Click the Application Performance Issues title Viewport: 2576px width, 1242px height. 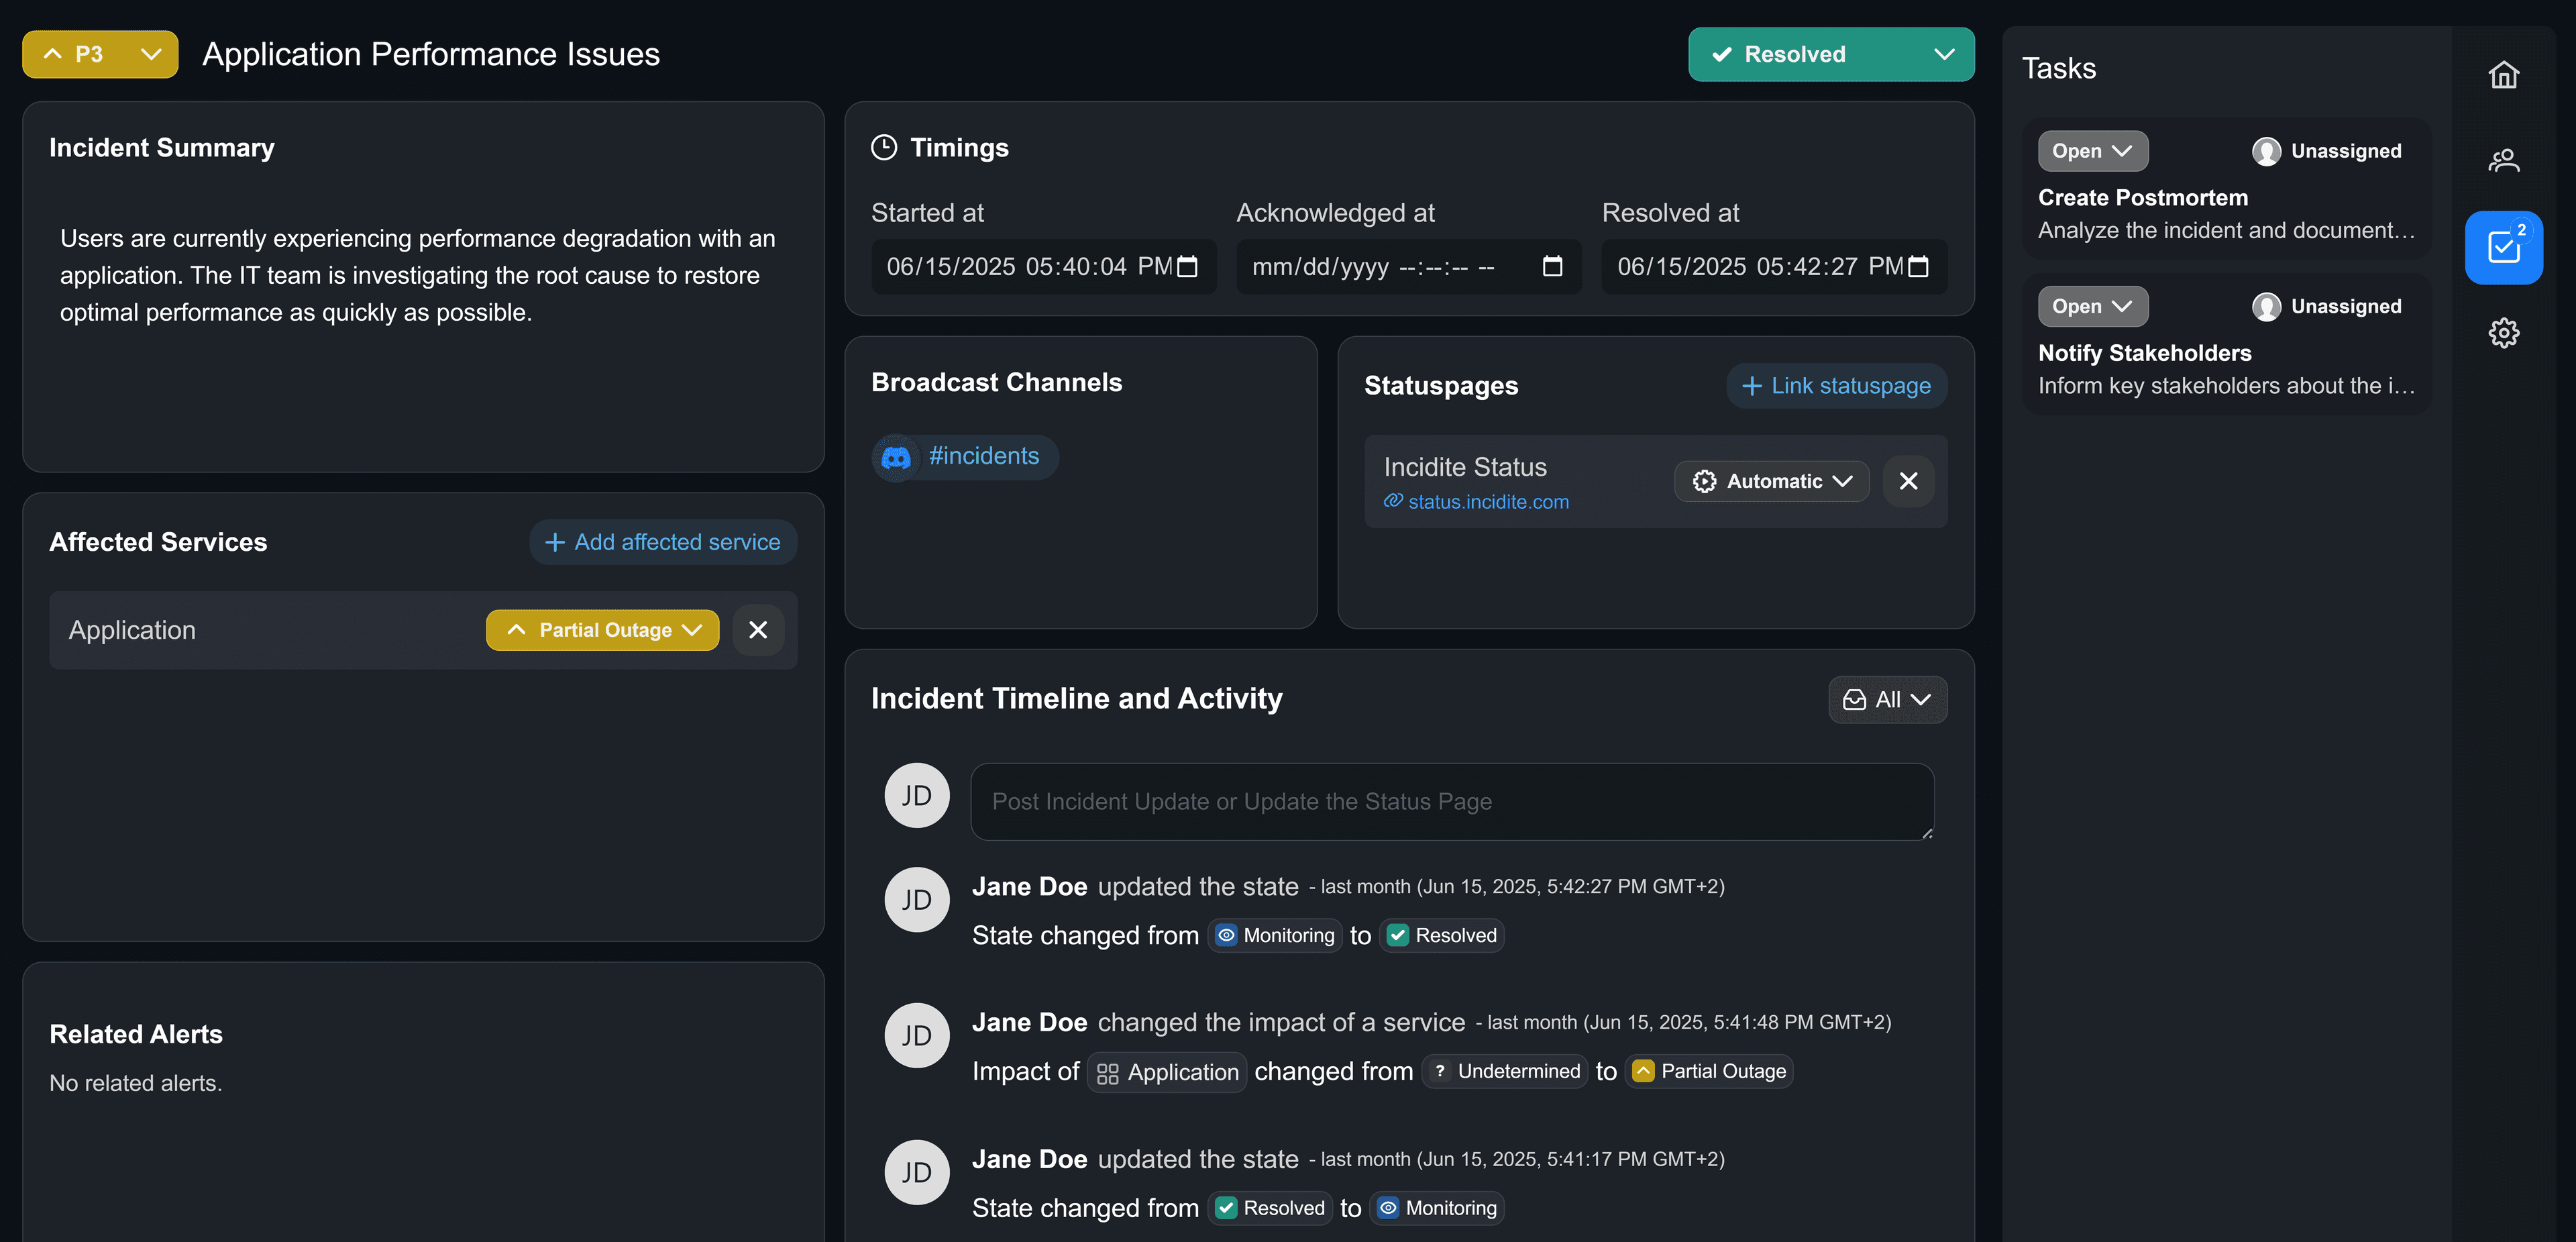pos(431,54)
